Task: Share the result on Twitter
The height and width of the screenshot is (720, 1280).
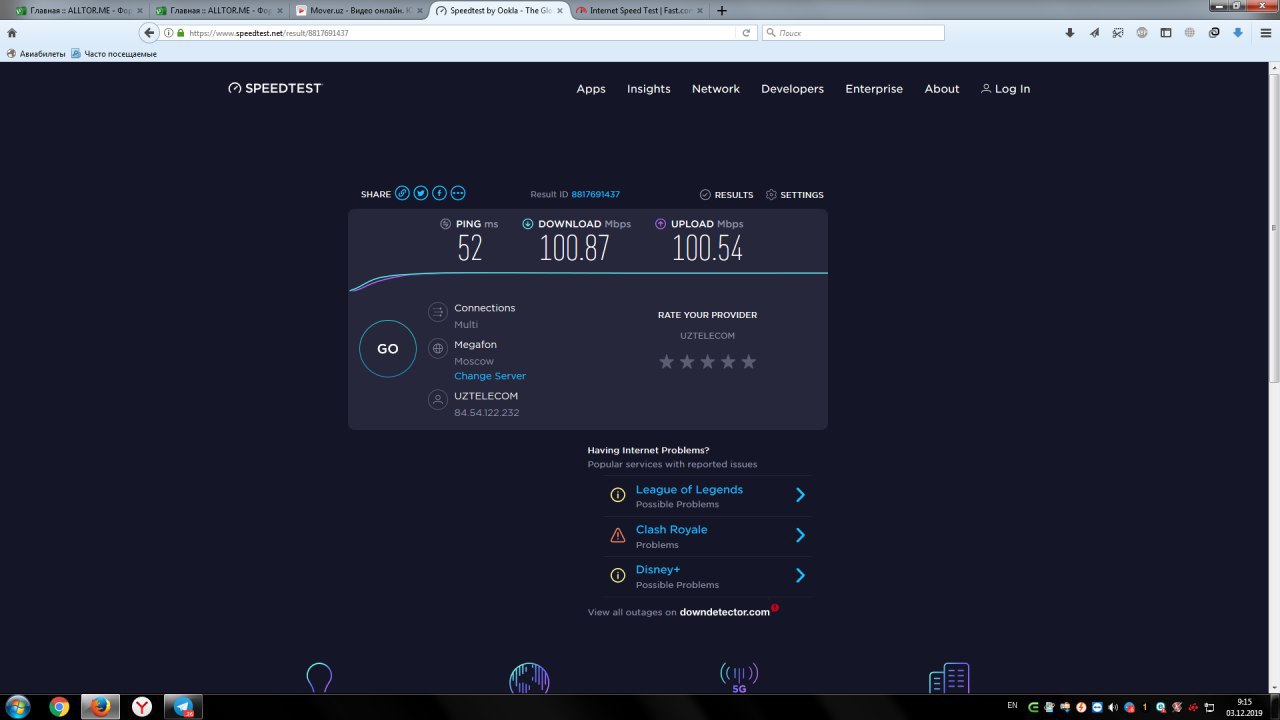Action: 421,193
